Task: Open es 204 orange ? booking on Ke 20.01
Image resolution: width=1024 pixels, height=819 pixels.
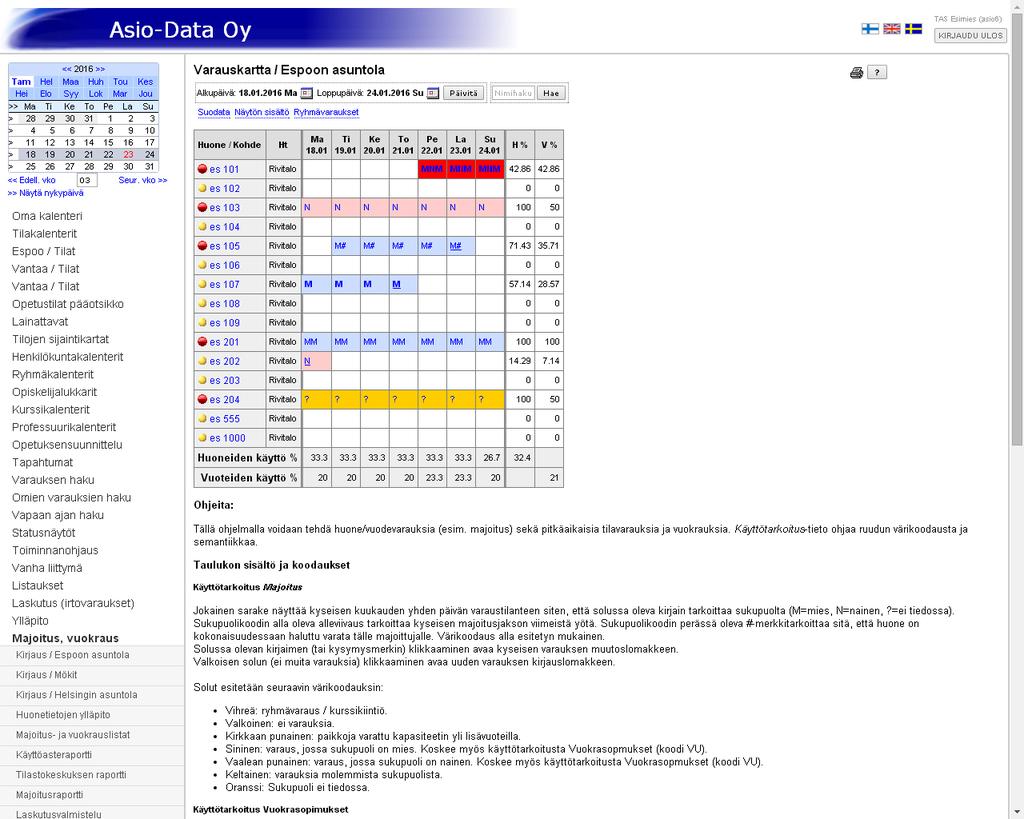Action: [374, 399]
